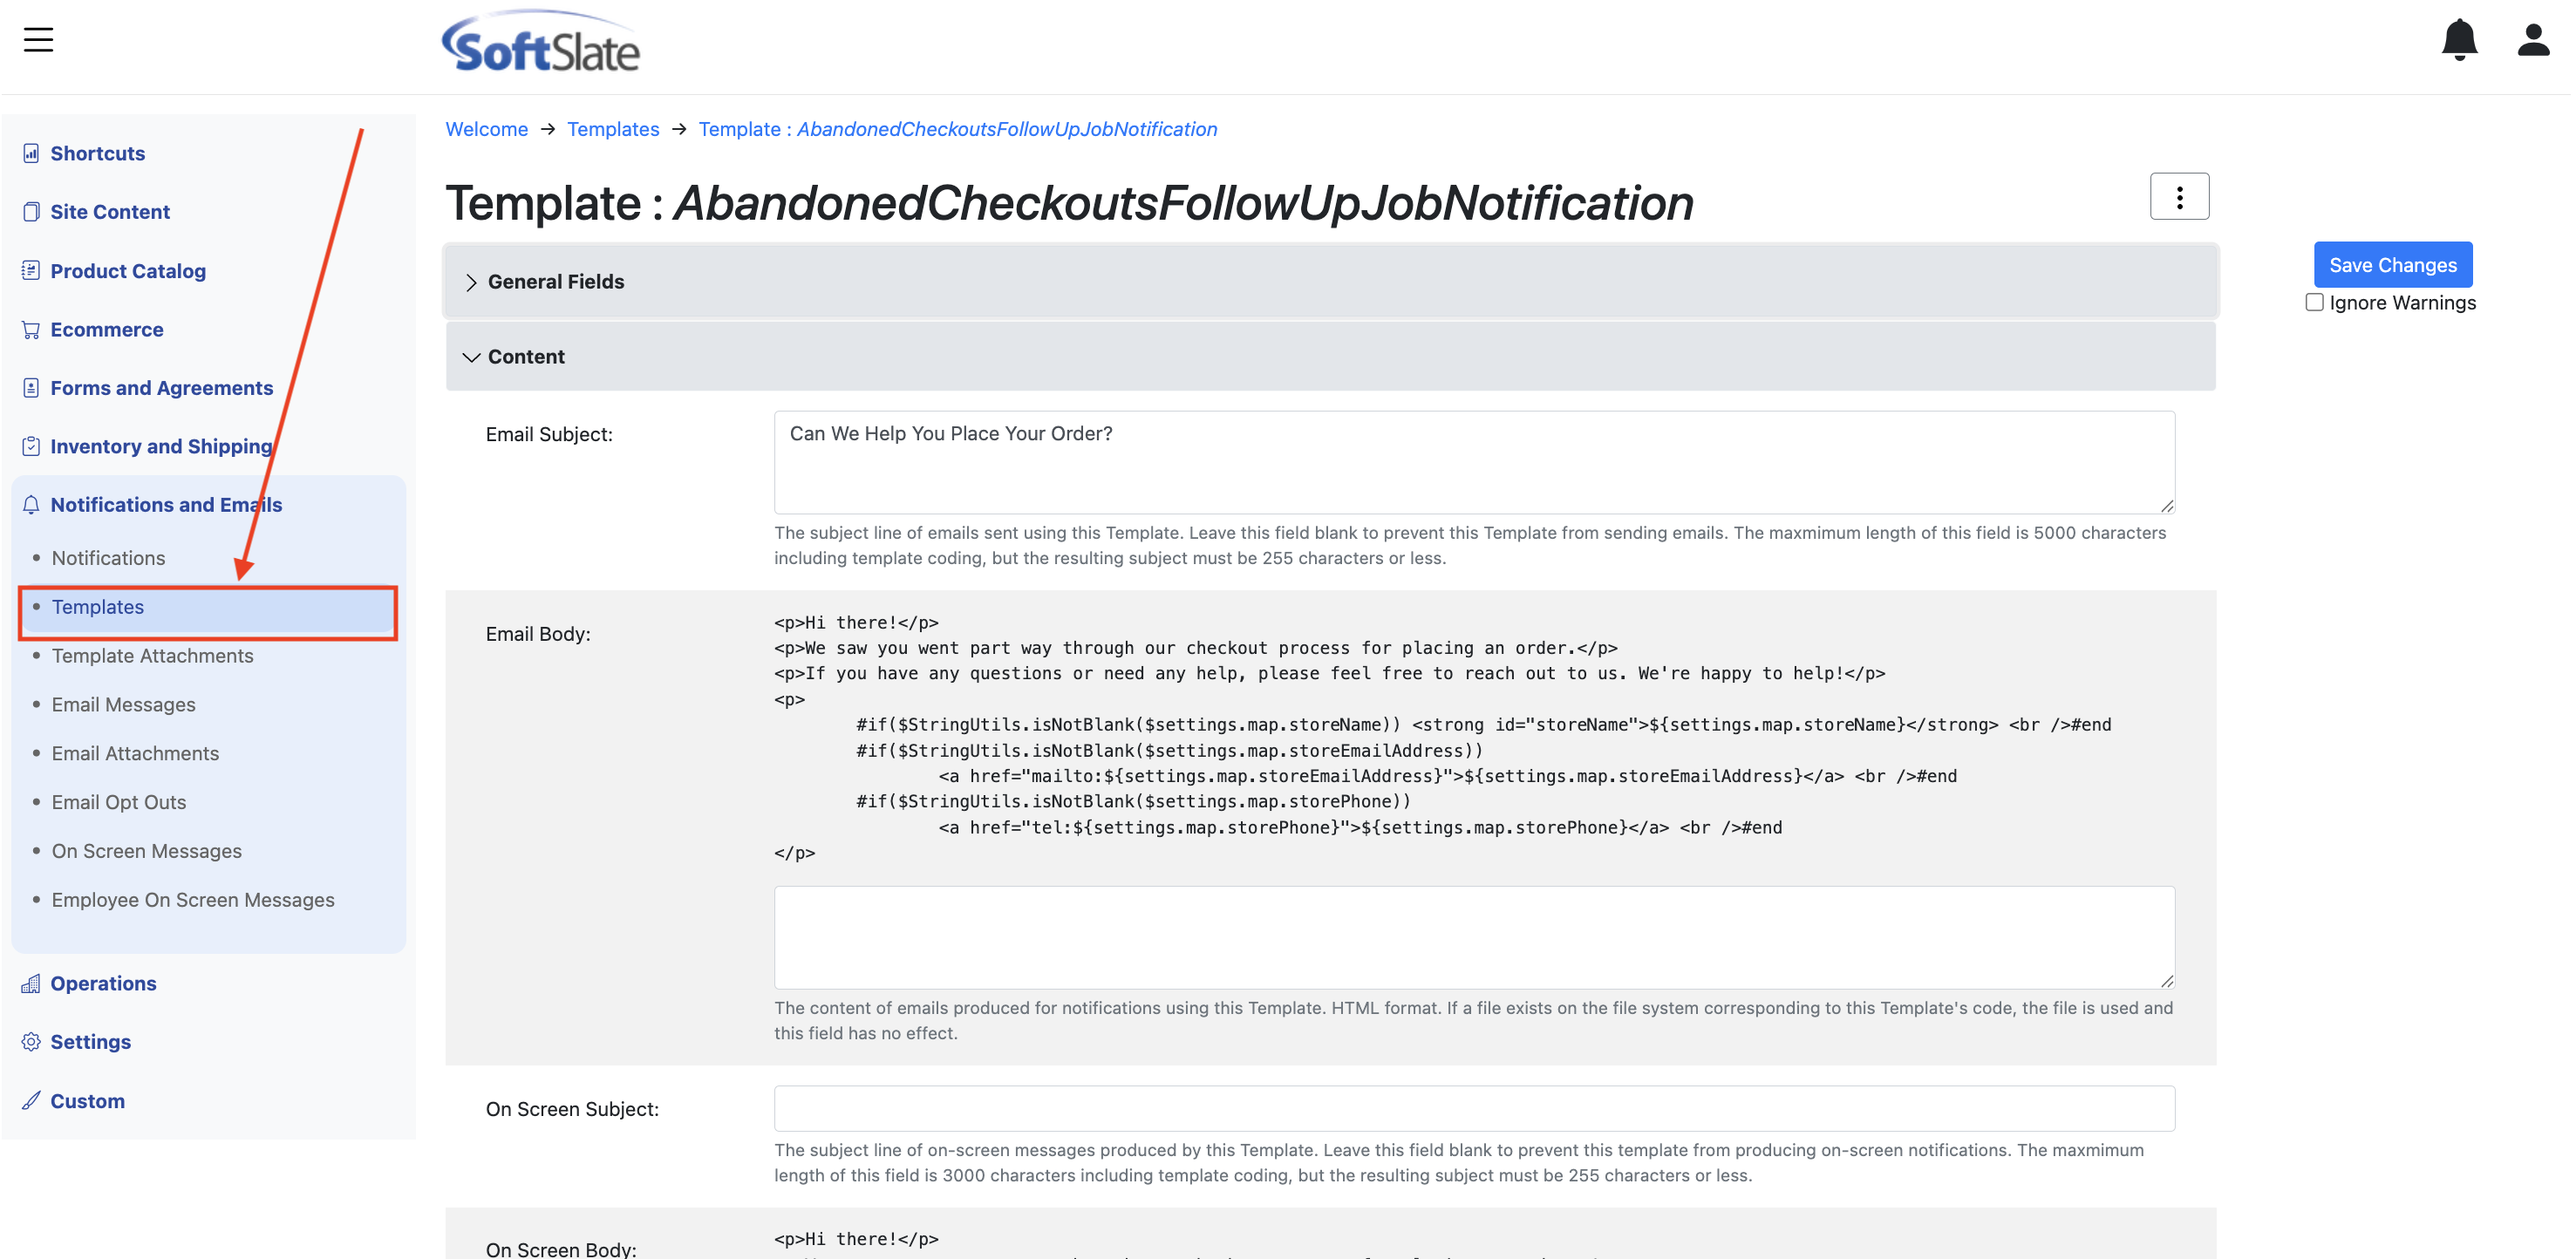This screenshot has height=1259, width=2576.
Task: Open Email Opt Outs sidebar item
Action: coord(118,803)
